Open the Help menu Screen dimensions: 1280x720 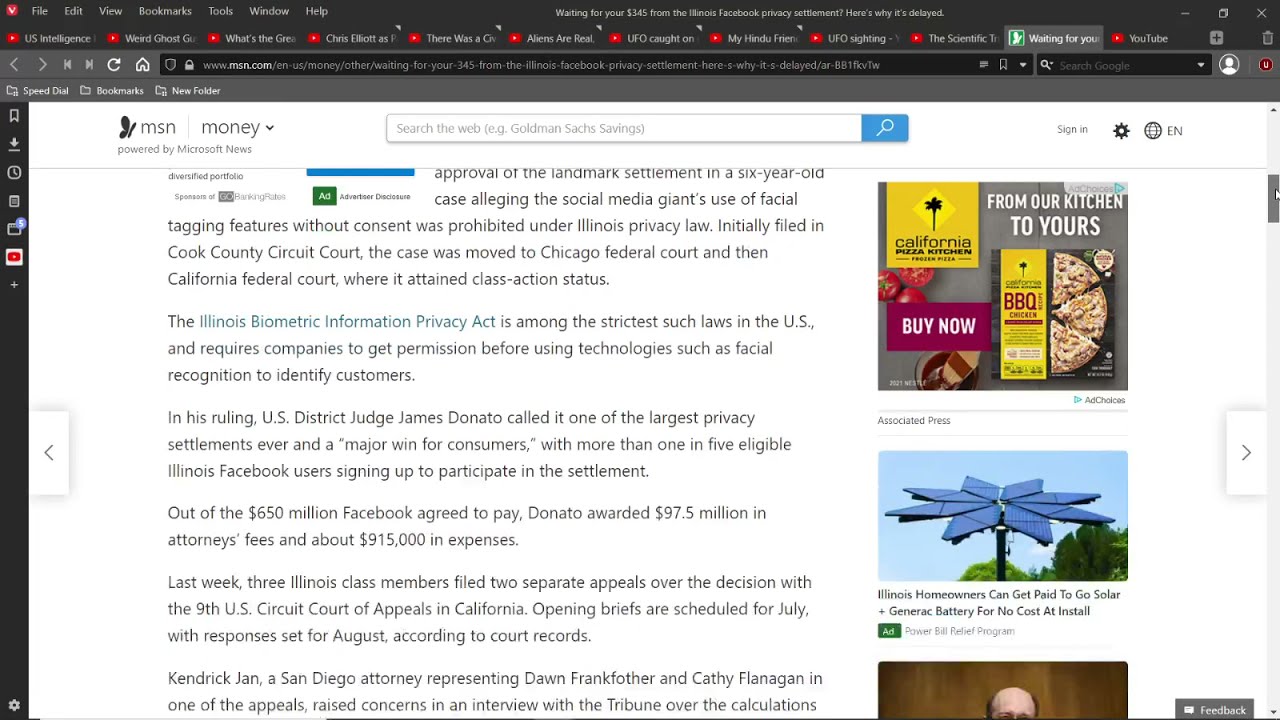317,11
